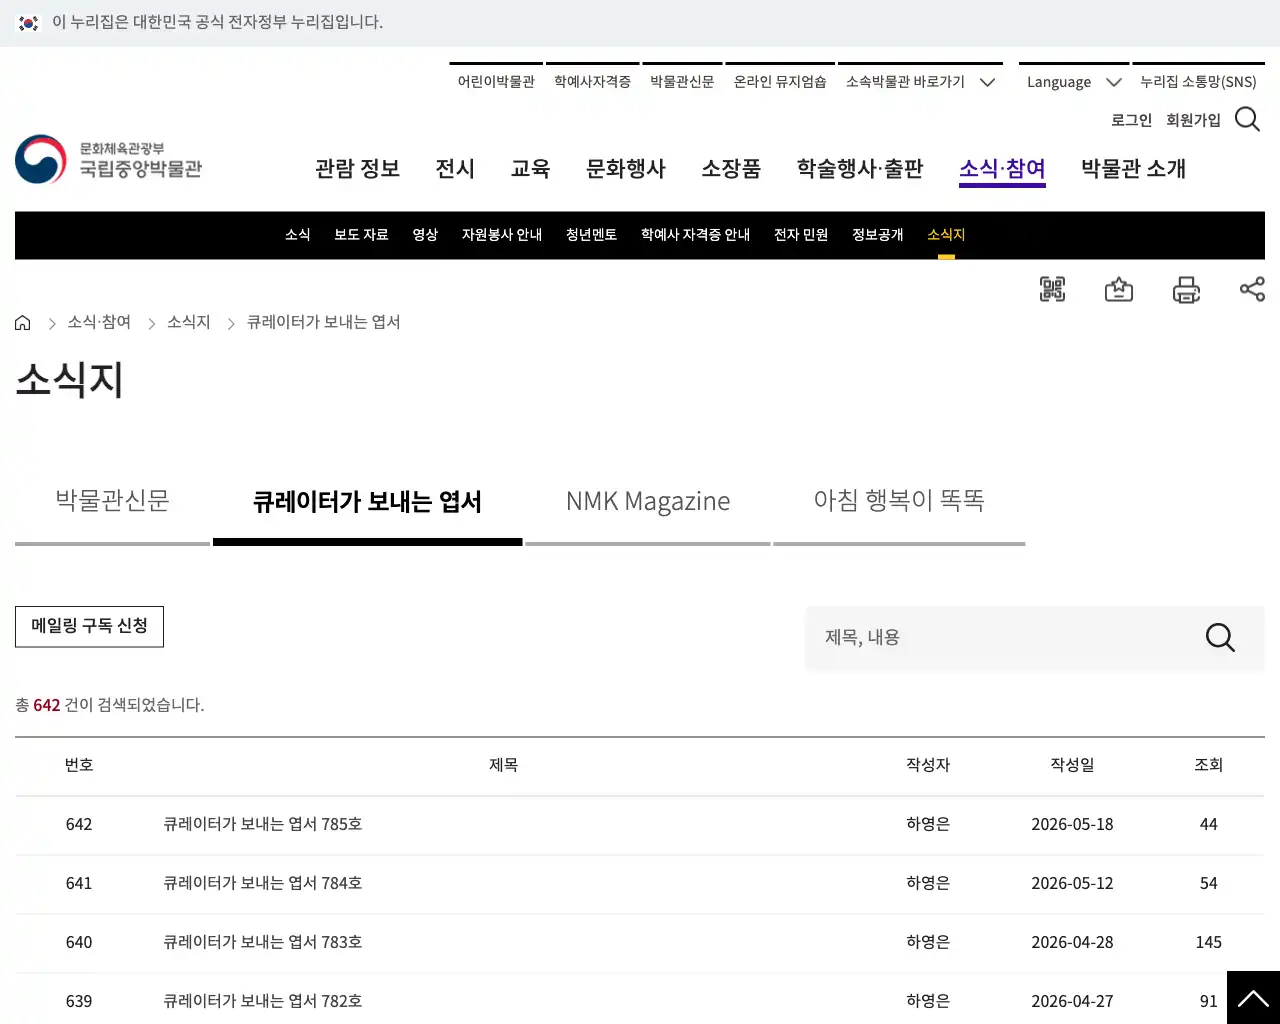Image resolution: width=1280 pixels, height=1024 pixels.
Task: Open post 큐레이터가 보내는 엽서 782호
Action: click(x=262, y=1001)
